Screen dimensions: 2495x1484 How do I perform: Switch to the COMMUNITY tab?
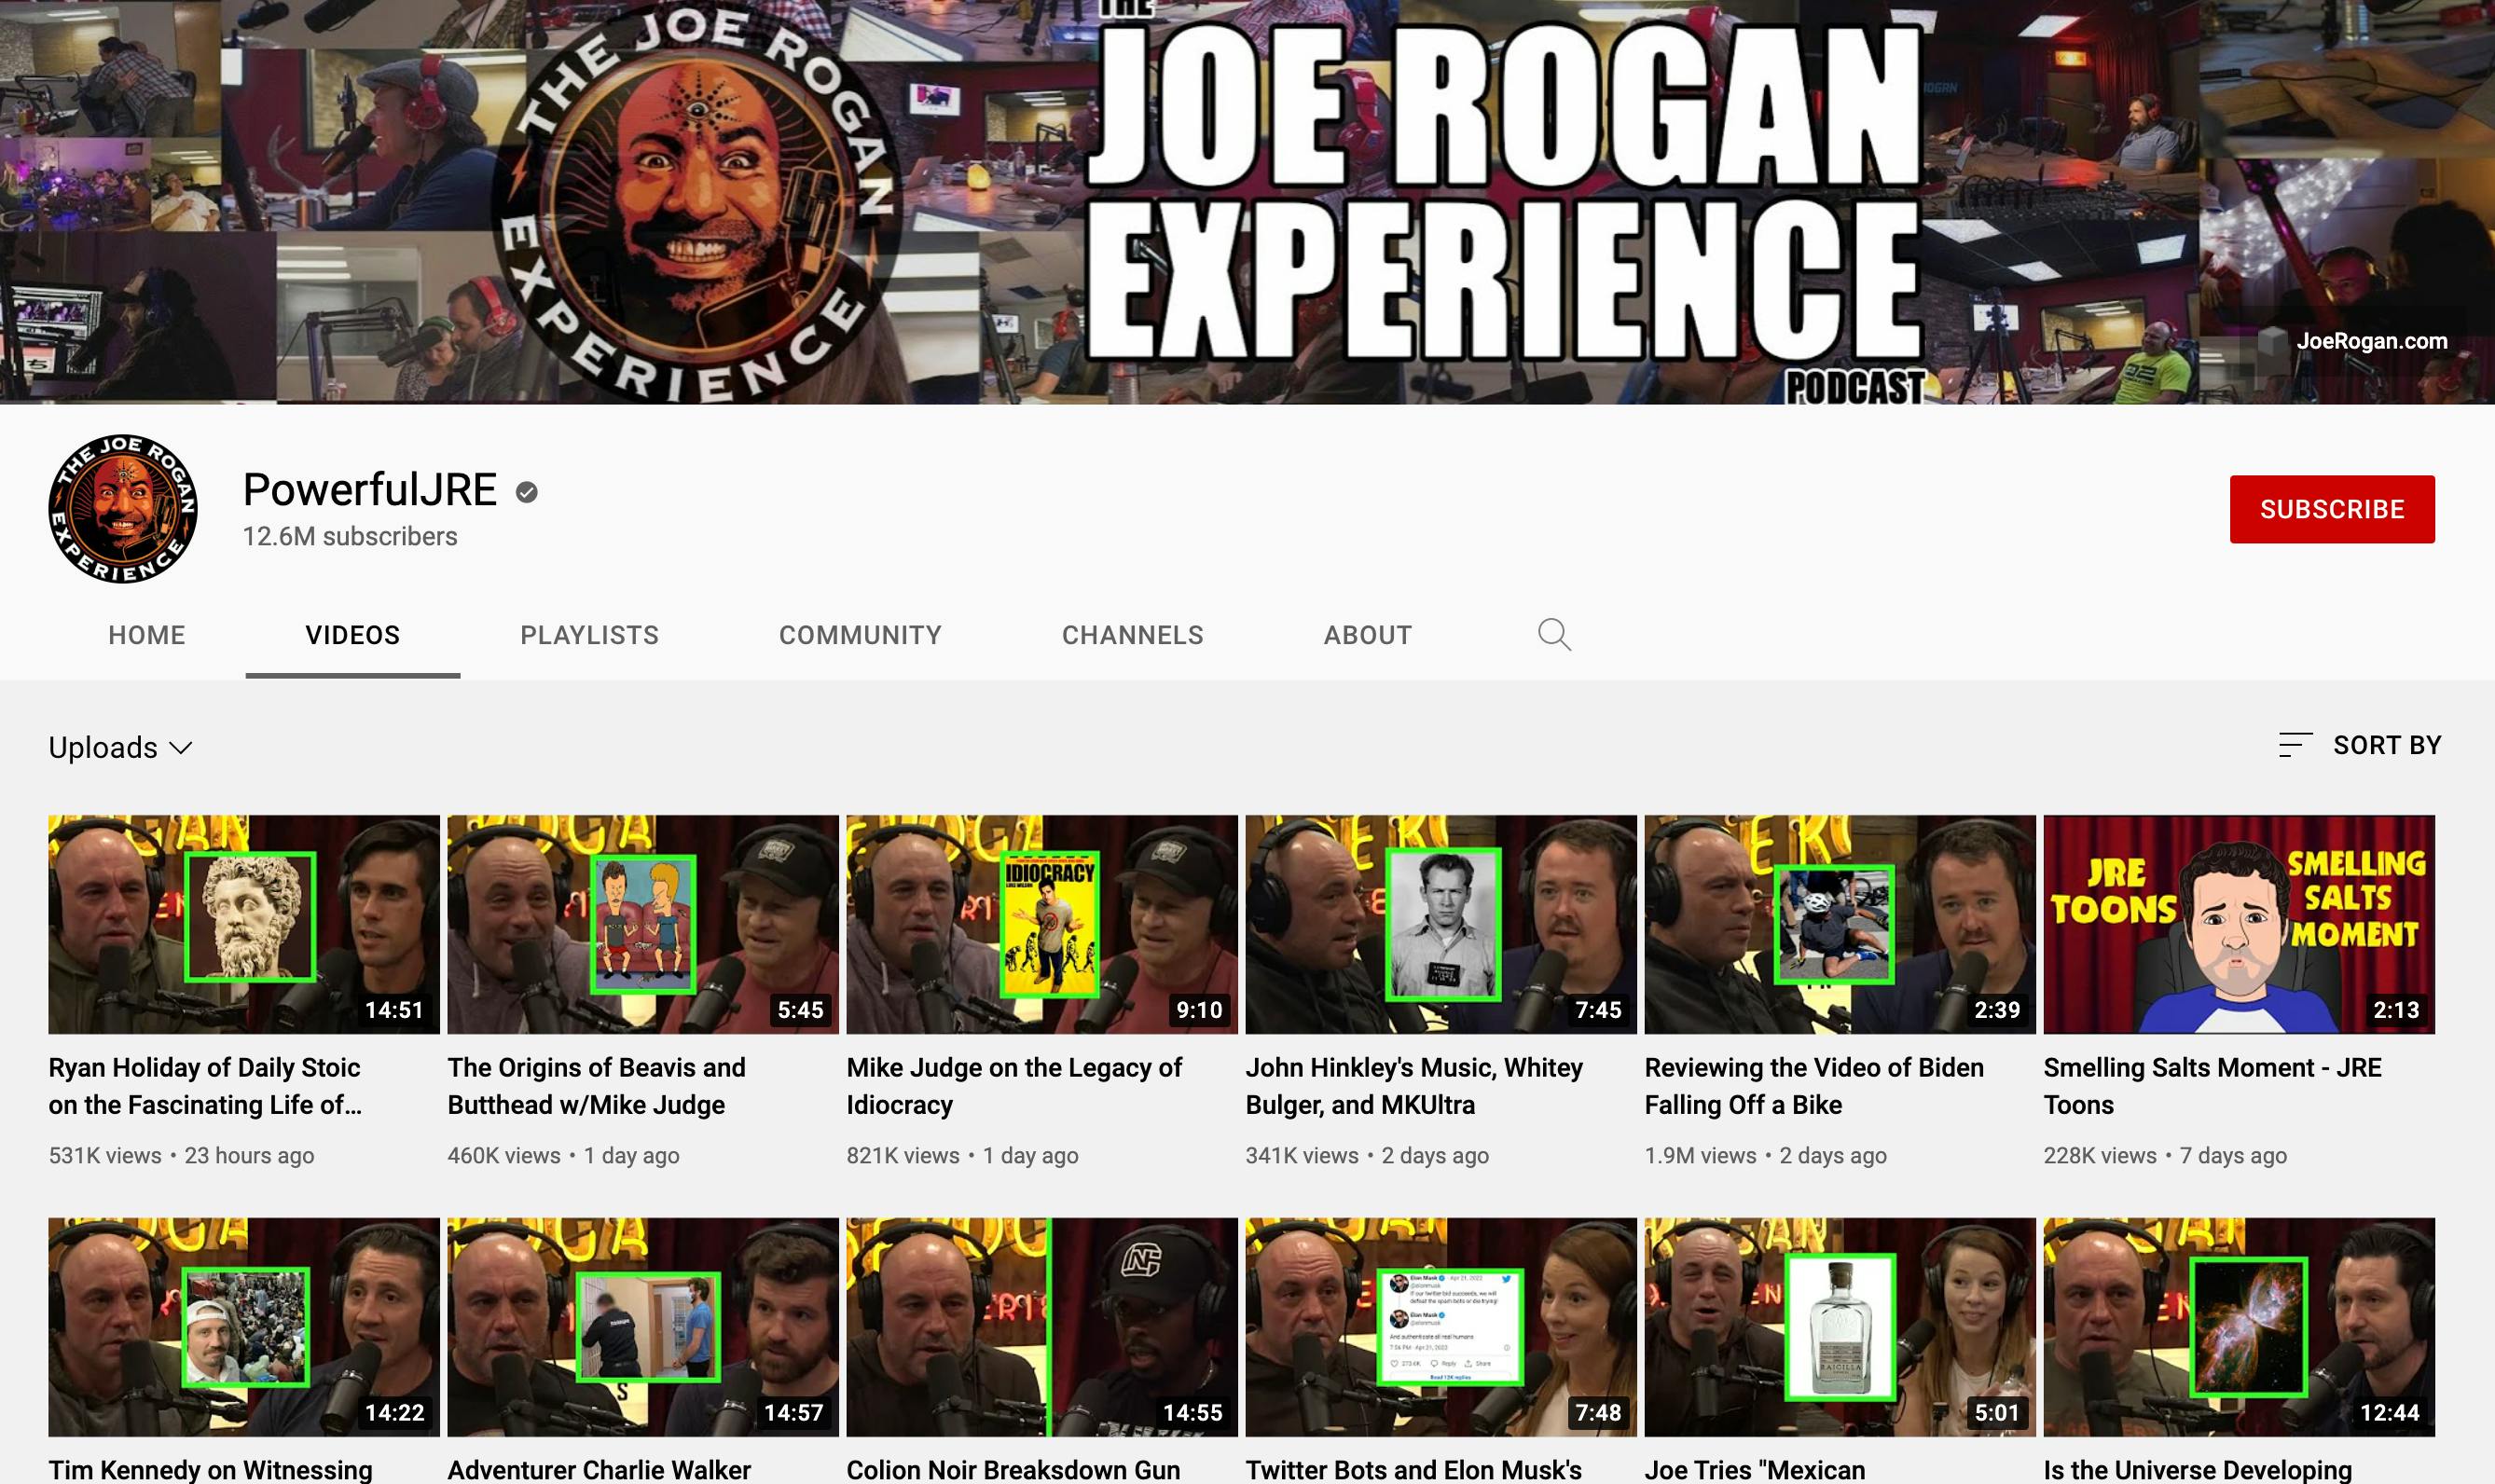[860, 634]
